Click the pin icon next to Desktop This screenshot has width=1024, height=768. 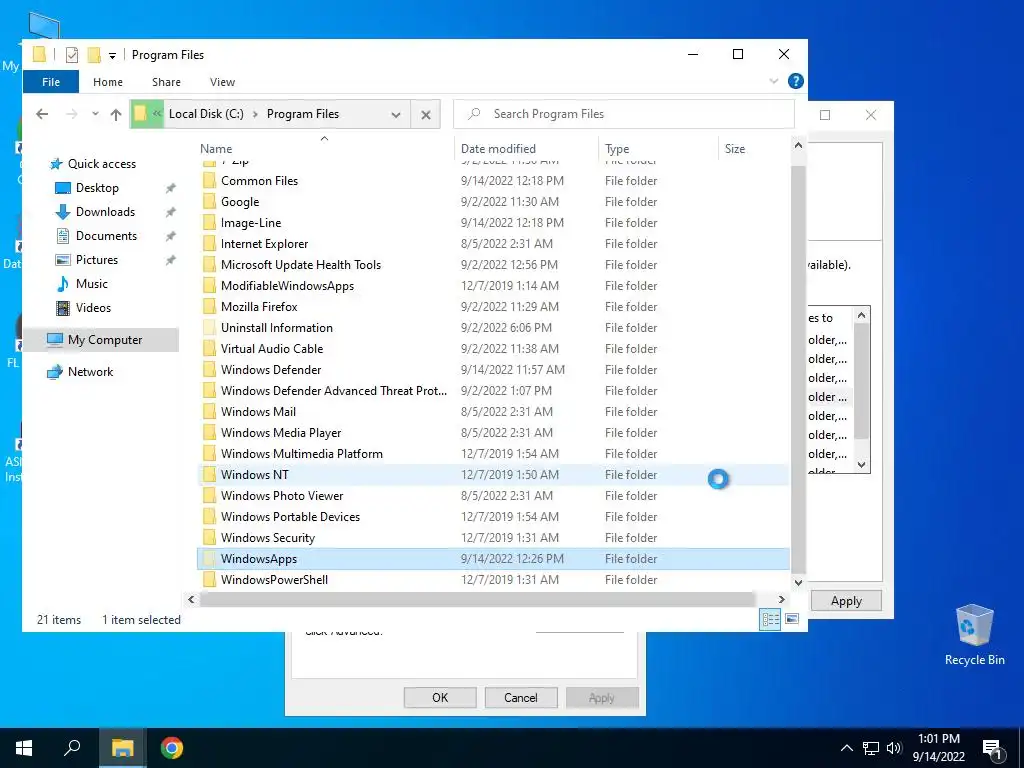click(170, 188)
